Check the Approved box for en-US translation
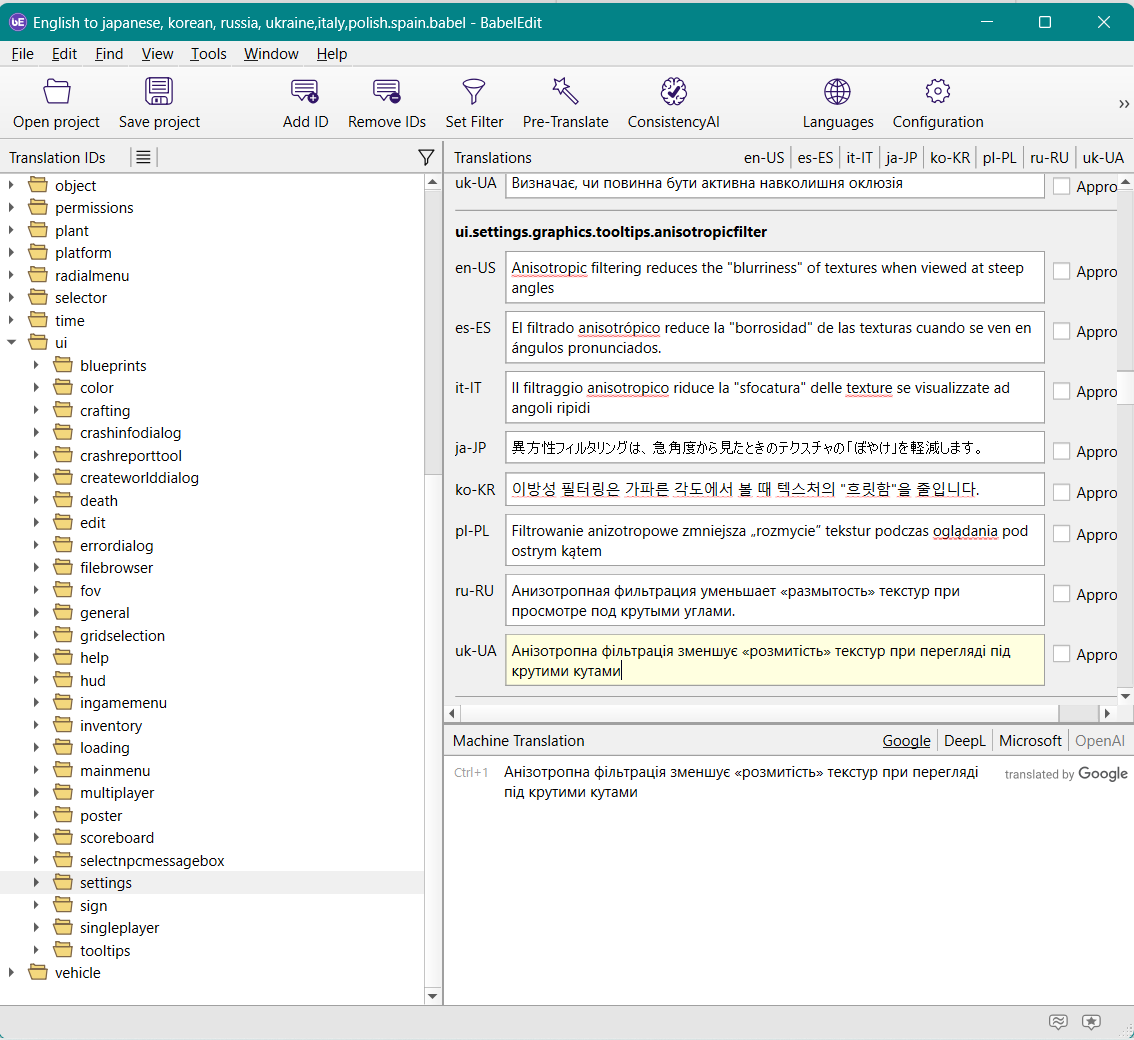This screenshot has width=1134, height=1040. pyautogui.click(x=1061, y=271)
